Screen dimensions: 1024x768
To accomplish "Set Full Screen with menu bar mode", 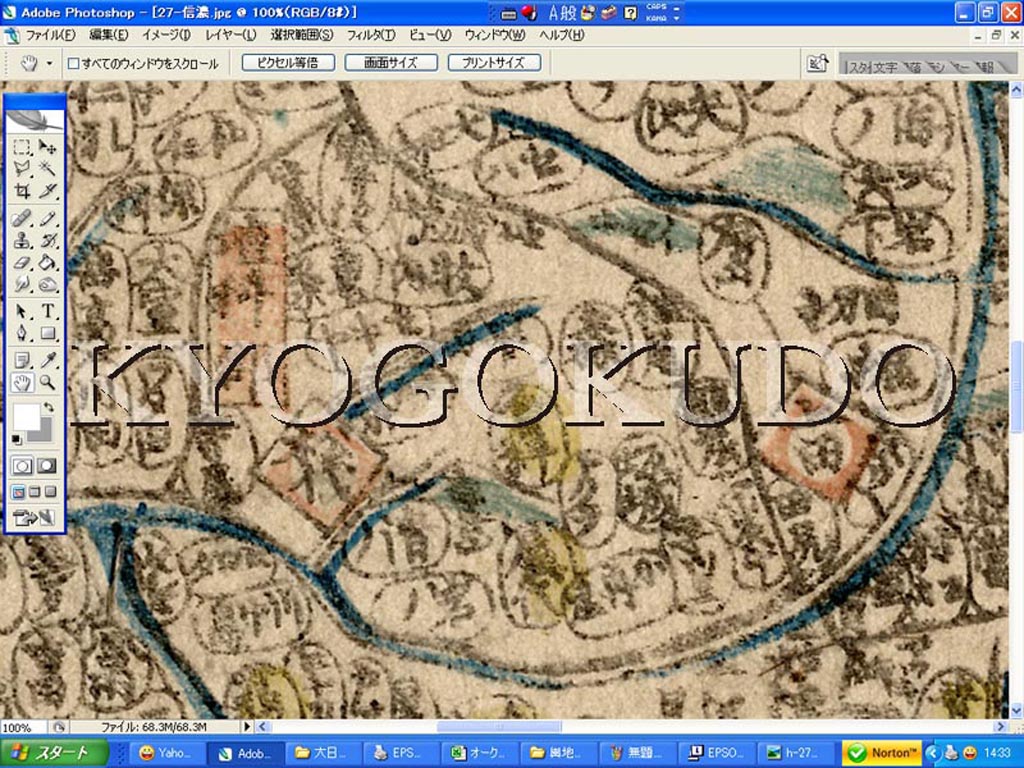I will pyautogui.click(x=35, y=492).
